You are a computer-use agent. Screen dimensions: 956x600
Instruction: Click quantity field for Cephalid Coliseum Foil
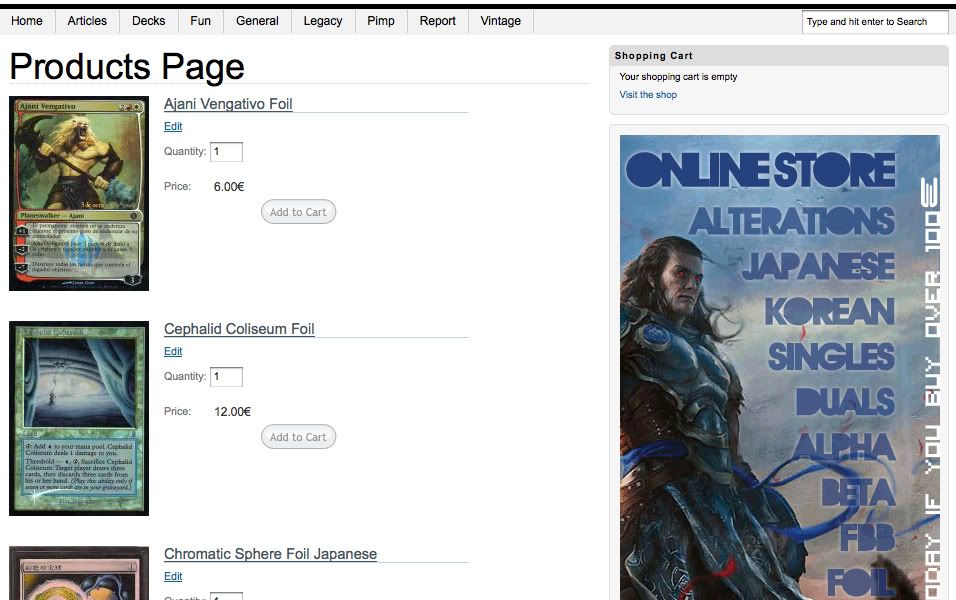[226, 377]
